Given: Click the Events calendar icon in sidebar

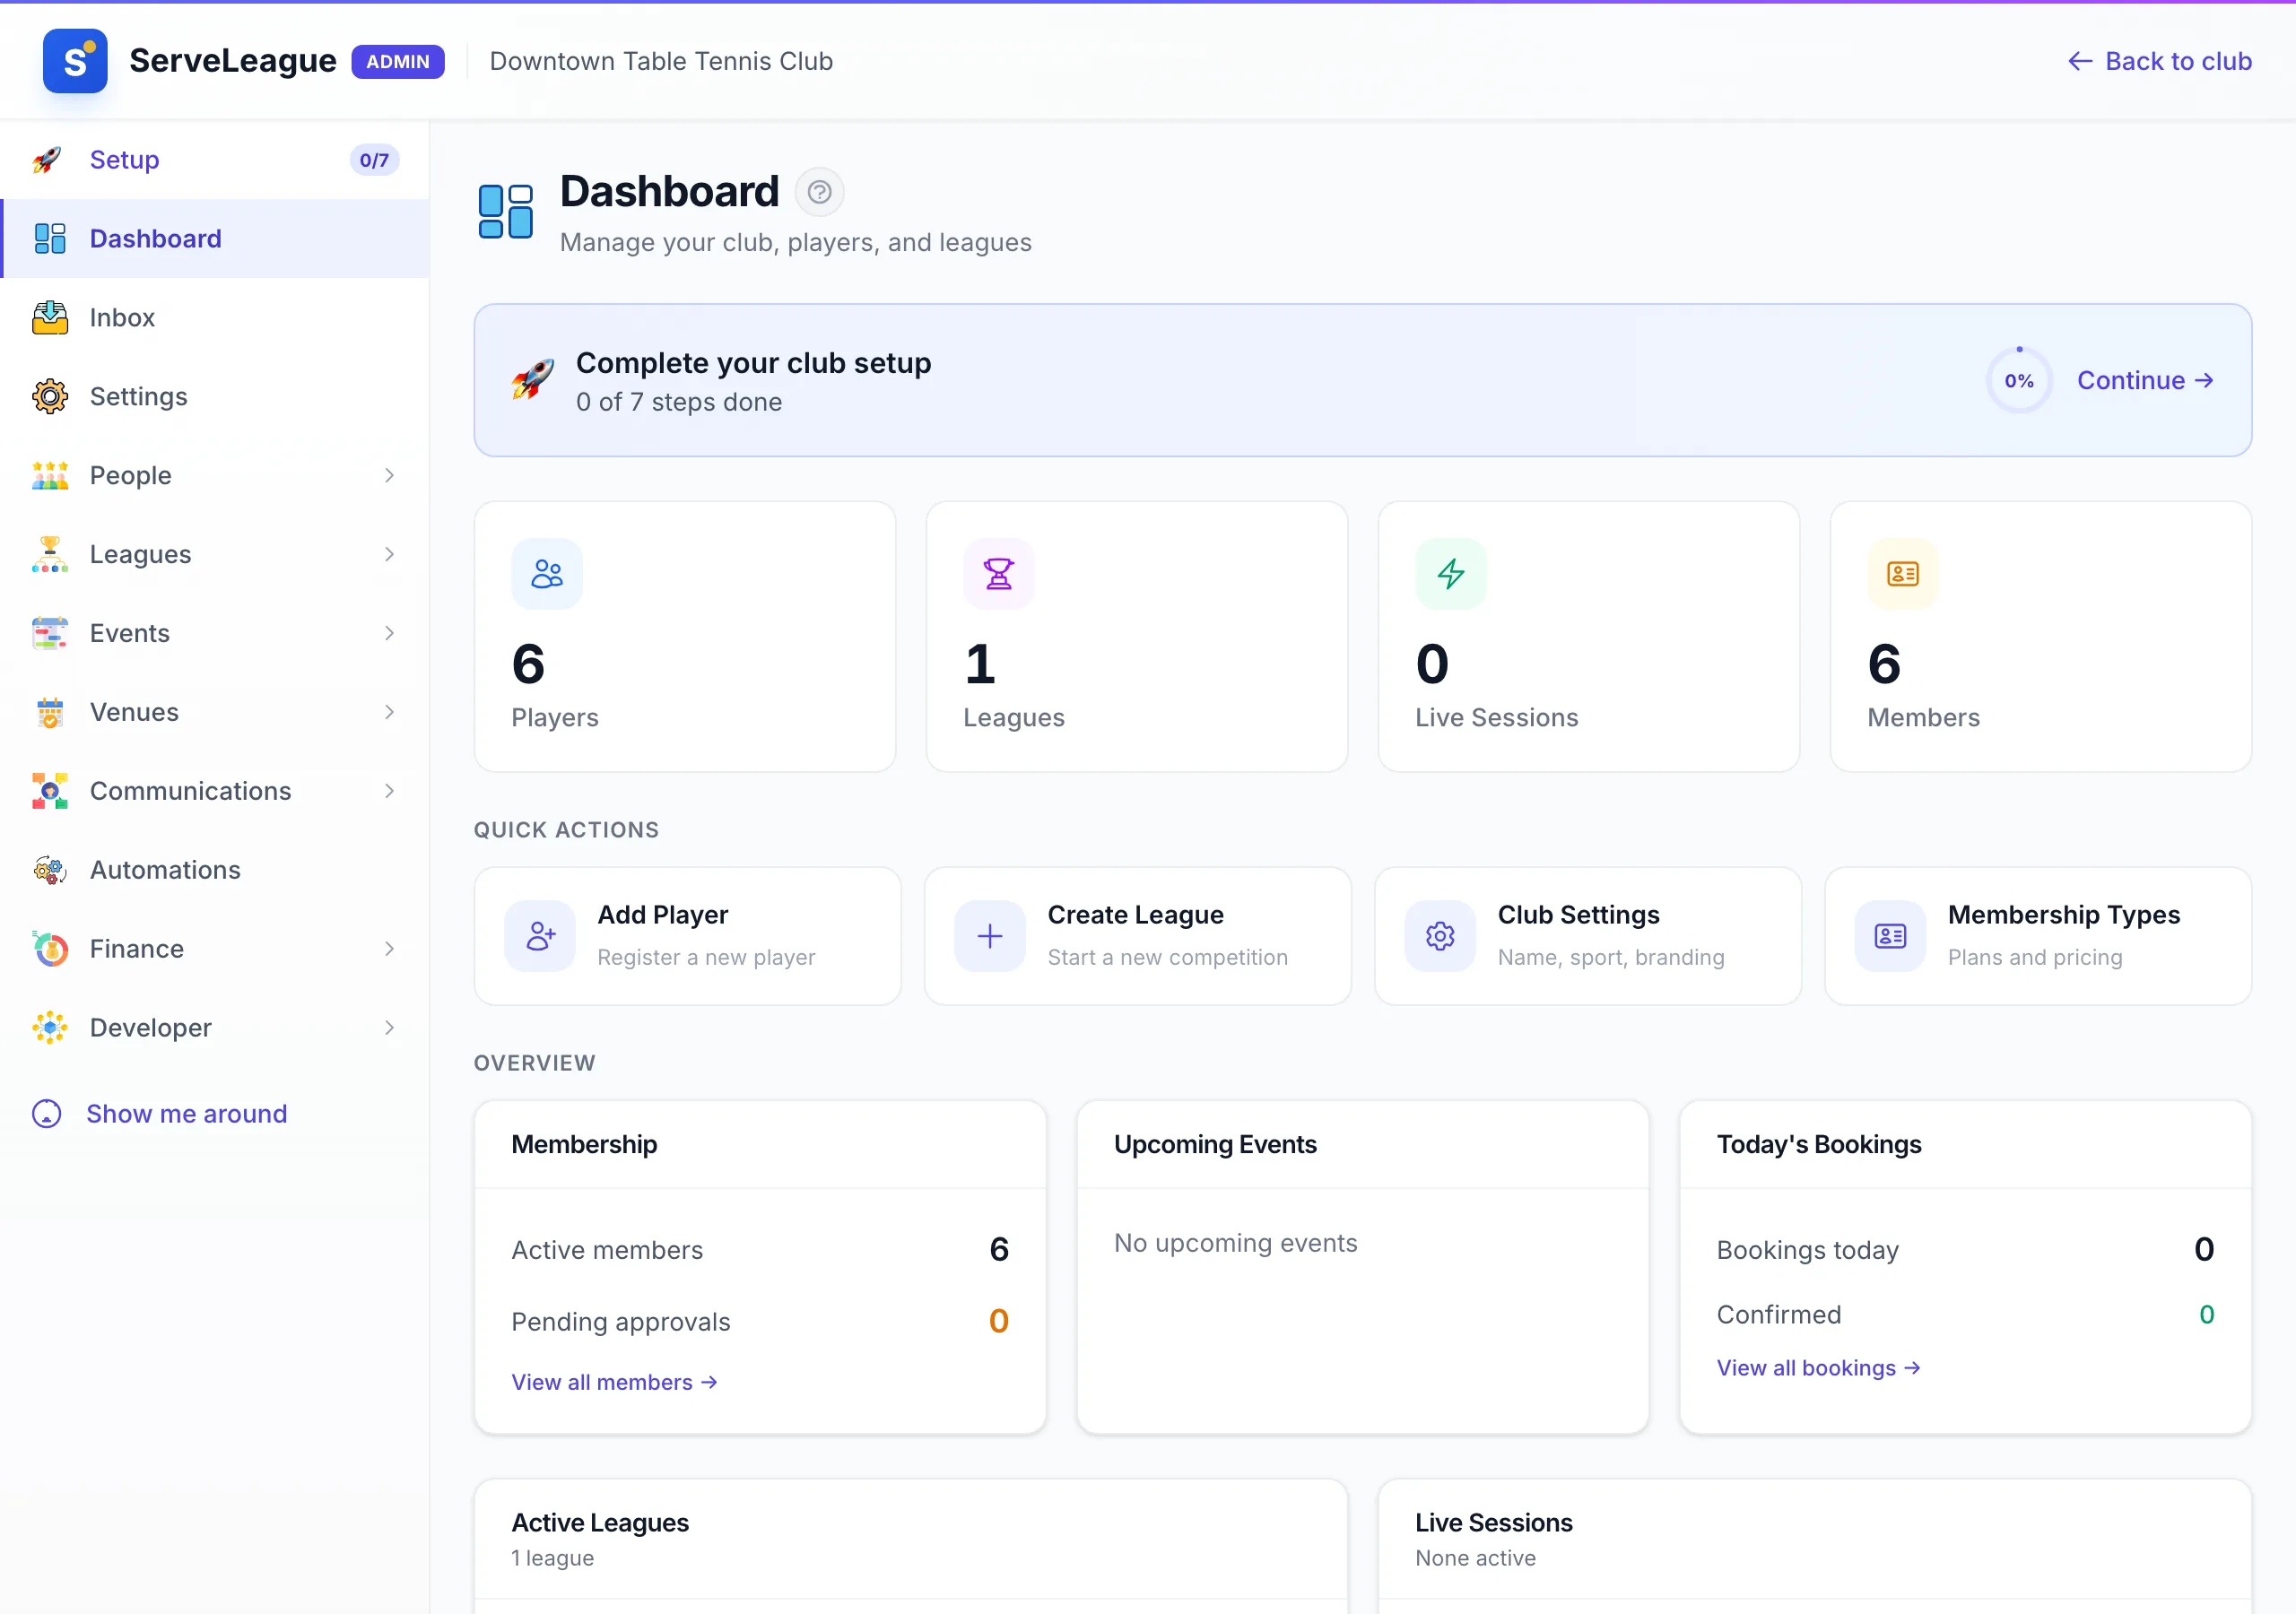Looking at the screenshot, I should pyautogui.click(x=50, y=634).
